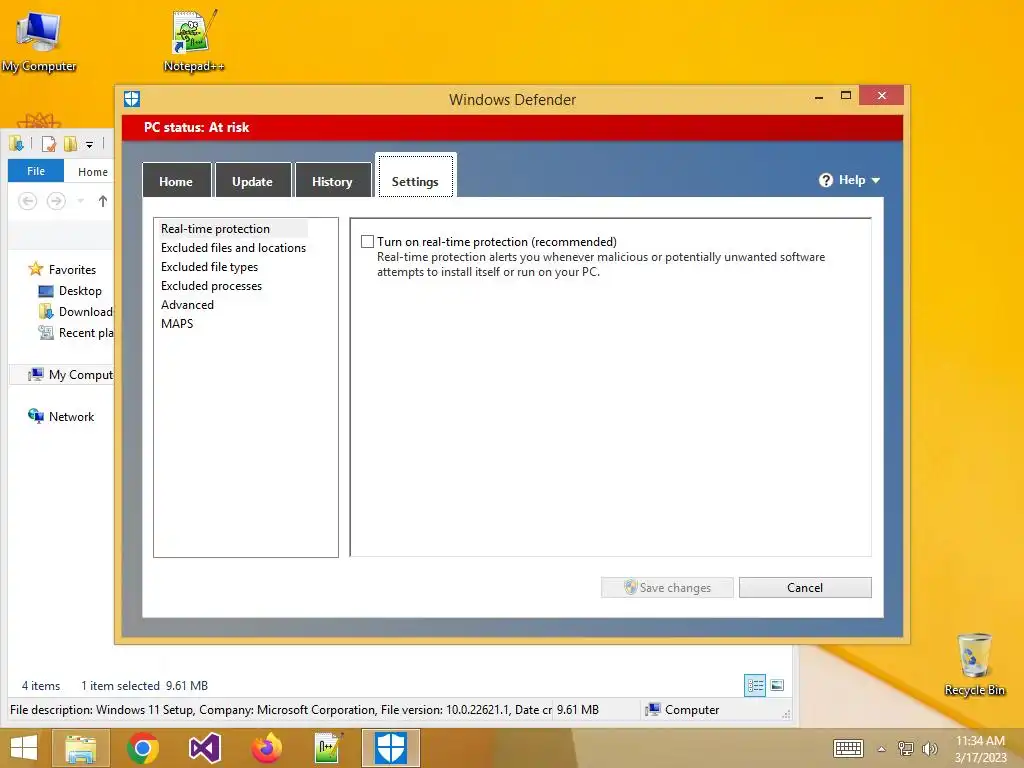1024x768 pixels.
Task: Open My Computer desktop icon
Action: 39,40
